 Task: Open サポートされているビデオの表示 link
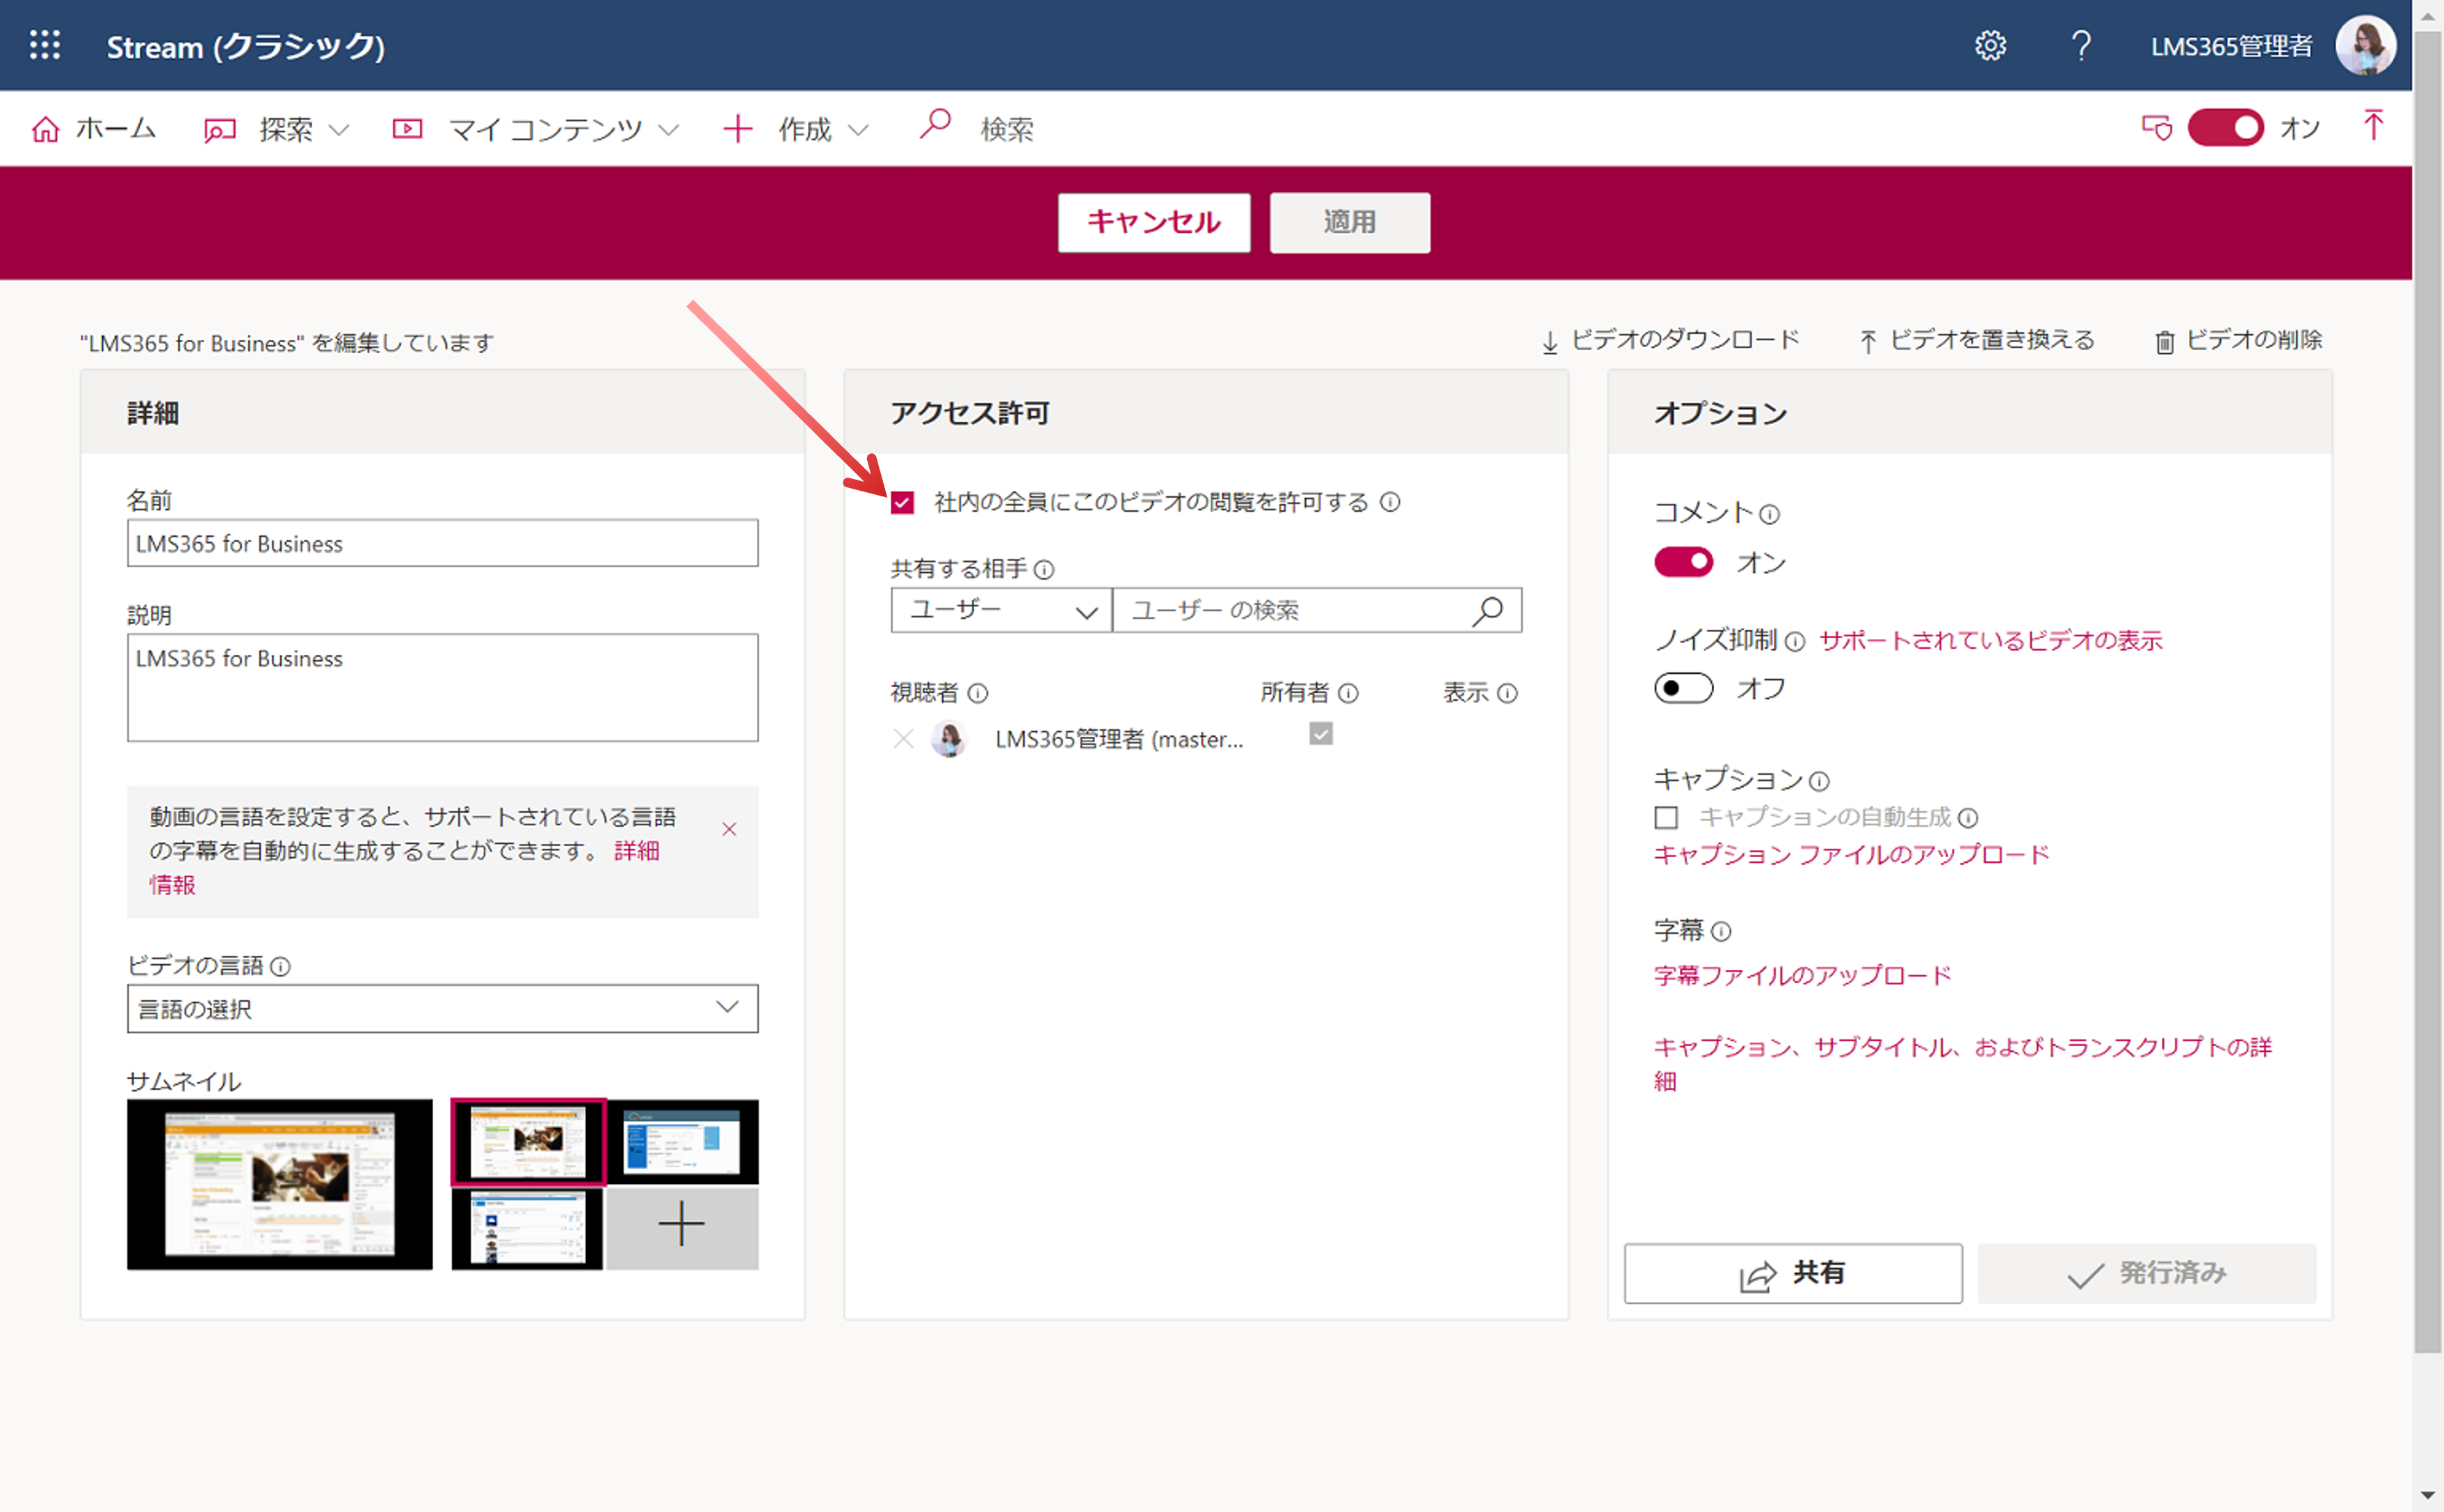(1990, 641)
